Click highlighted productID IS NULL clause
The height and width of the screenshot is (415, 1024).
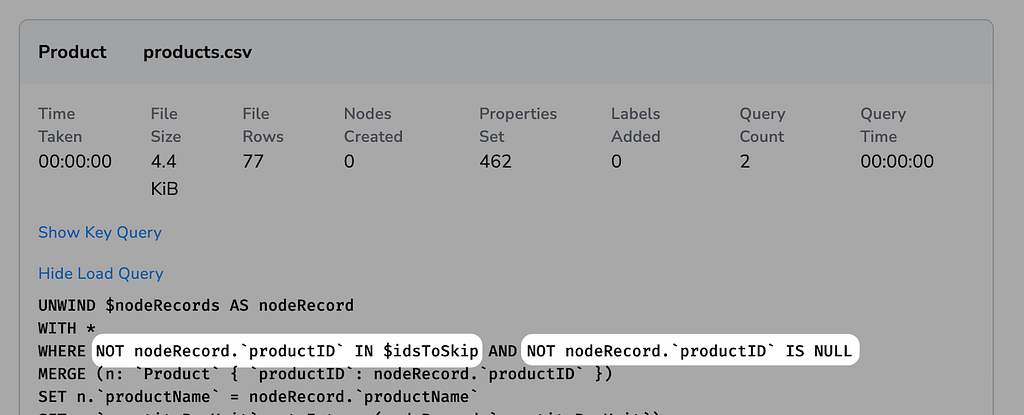pos(689,351)
